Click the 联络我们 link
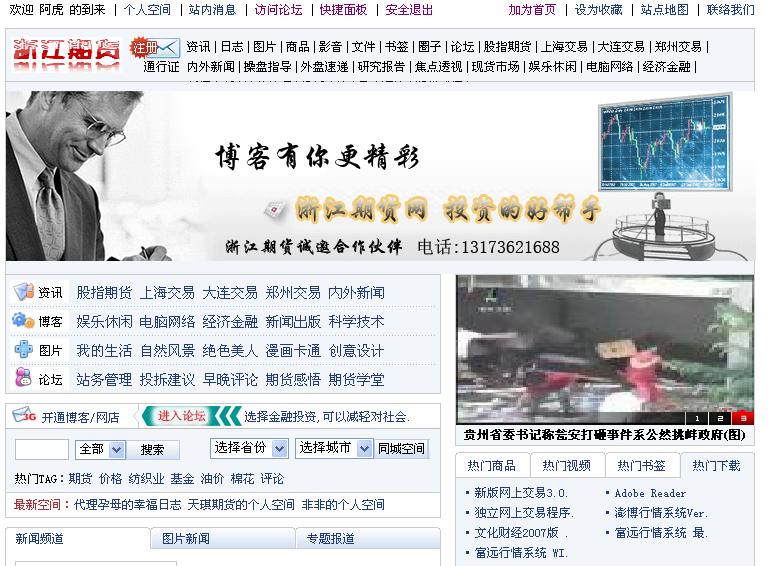Viewport: 769px width, 566px height. coord(730,10)
